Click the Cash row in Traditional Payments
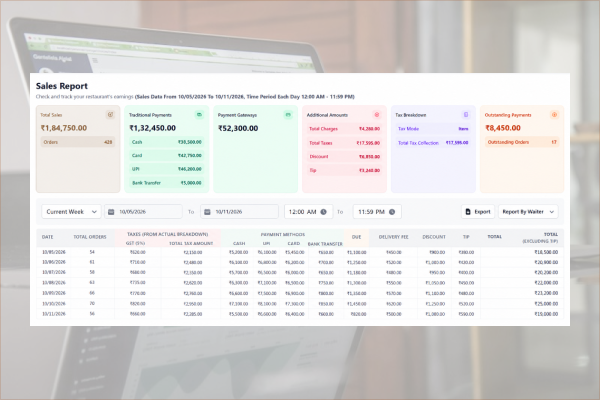600x400 pixels. coord(166,142)
